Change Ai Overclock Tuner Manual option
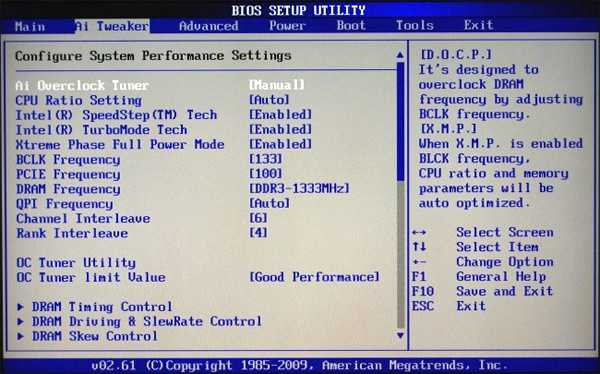The image size is (600, 374). (x=277, y=85)
